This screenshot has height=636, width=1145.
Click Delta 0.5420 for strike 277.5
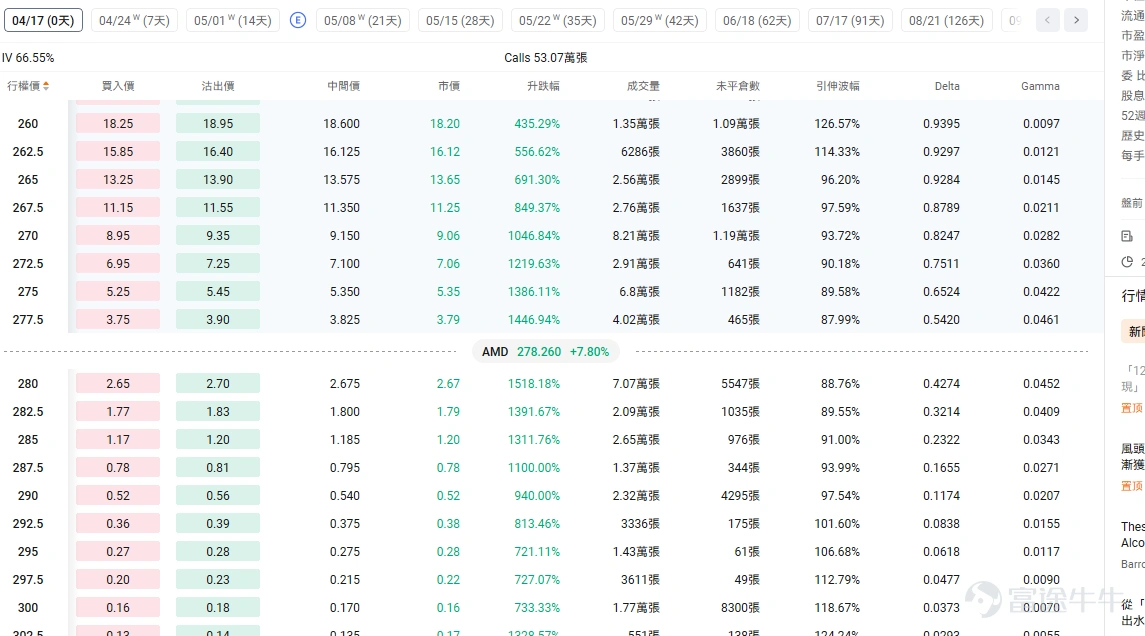tap(941, 320)
